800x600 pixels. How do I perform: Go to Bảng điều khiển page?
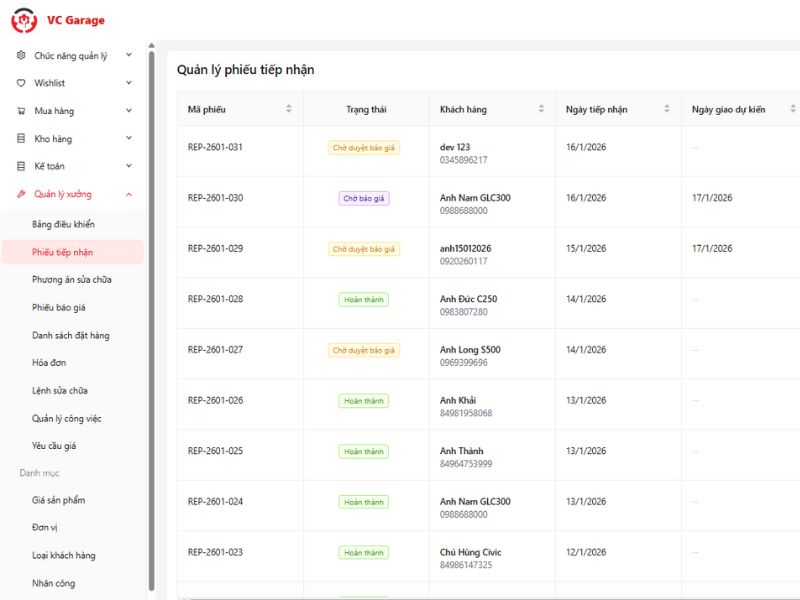pyautogui.click(x=63, y=224)
